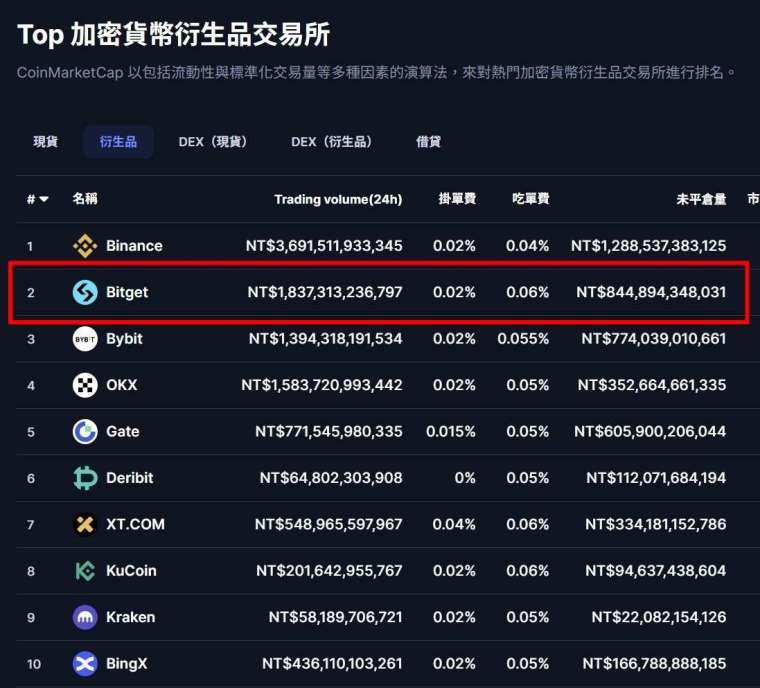Select the 衍生品 tab

[x=118, y=142]
